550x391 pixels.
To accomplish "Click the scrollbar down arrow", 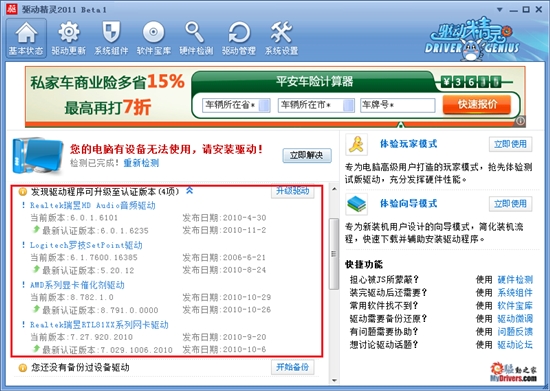I will pos(334,380).
